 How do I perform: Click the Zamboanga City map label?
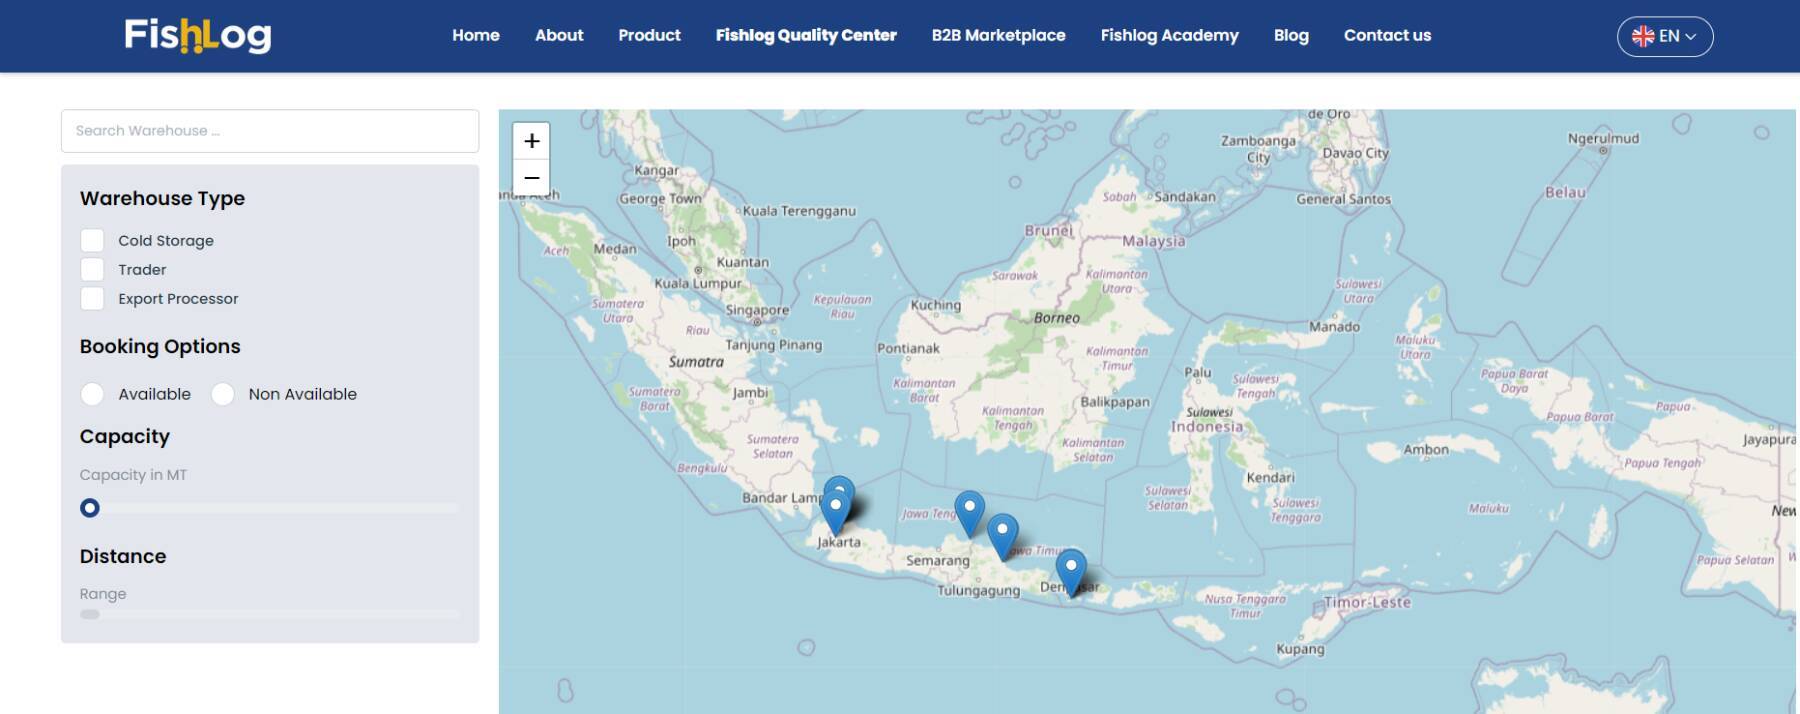[1258, 149]
